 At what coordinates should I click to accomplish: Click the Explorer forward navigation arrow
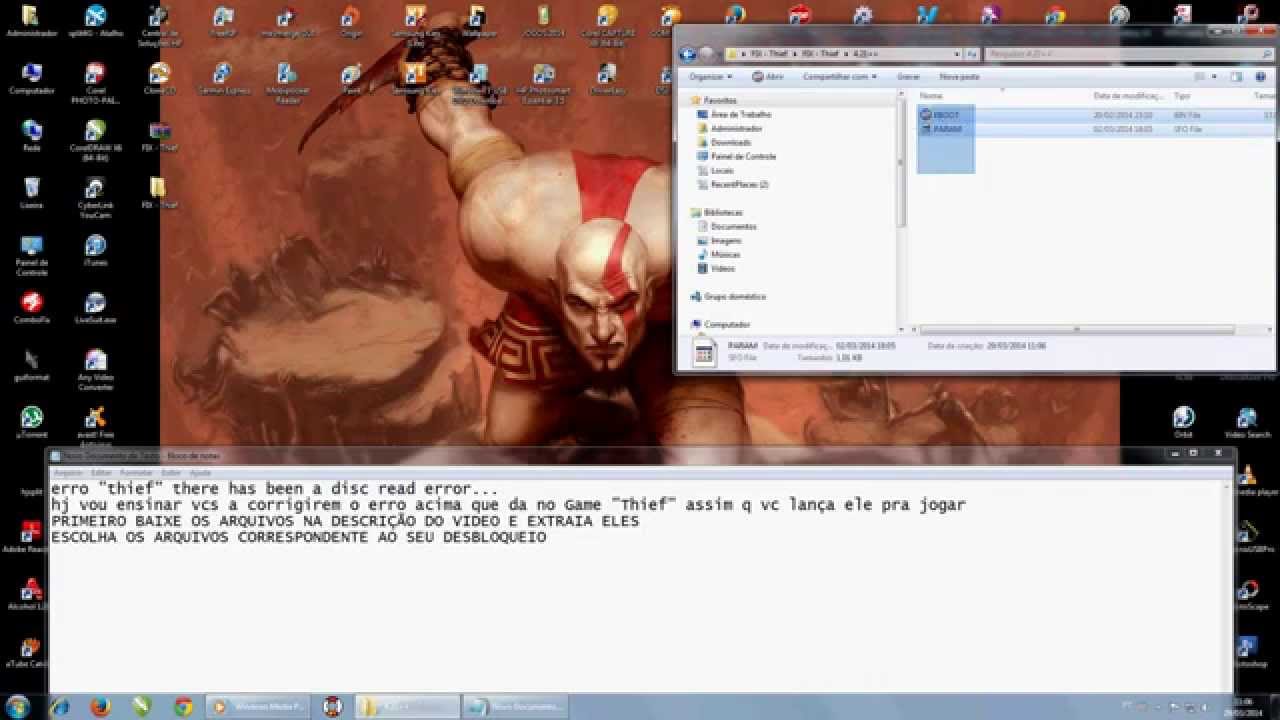pyautogui.click(x=706, y=54)
